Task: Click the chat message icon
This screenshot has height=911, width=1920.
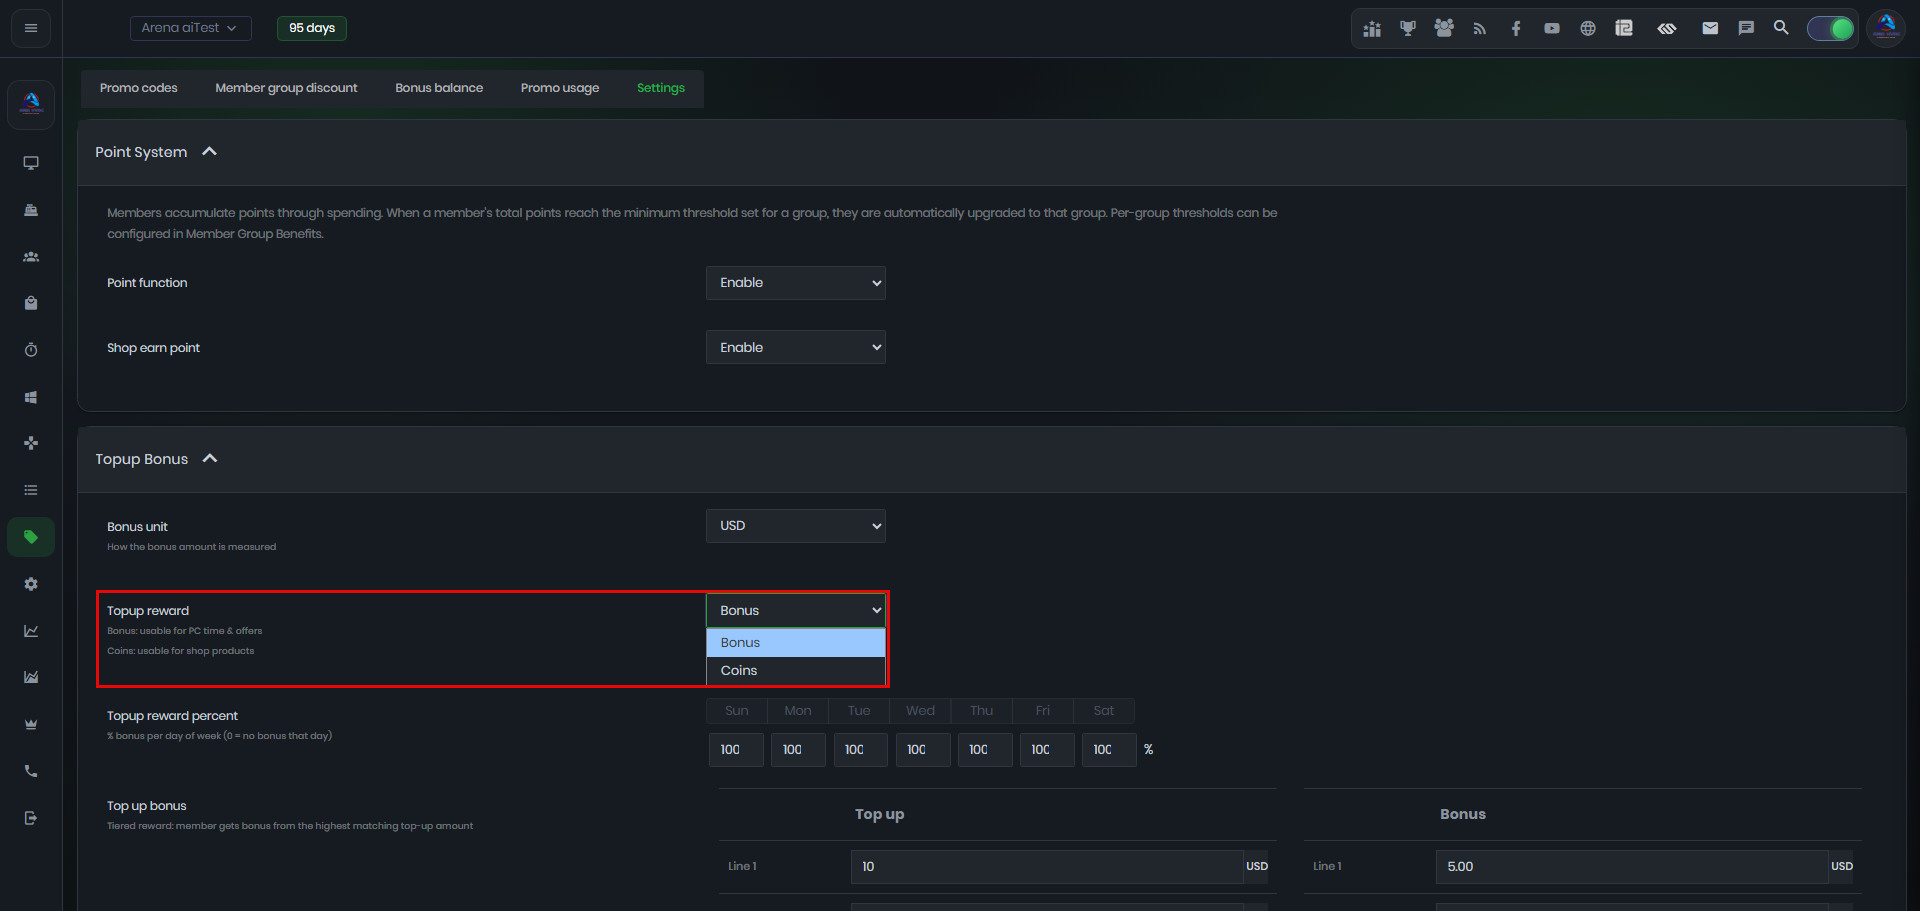Action: [x=1746, y=29]
